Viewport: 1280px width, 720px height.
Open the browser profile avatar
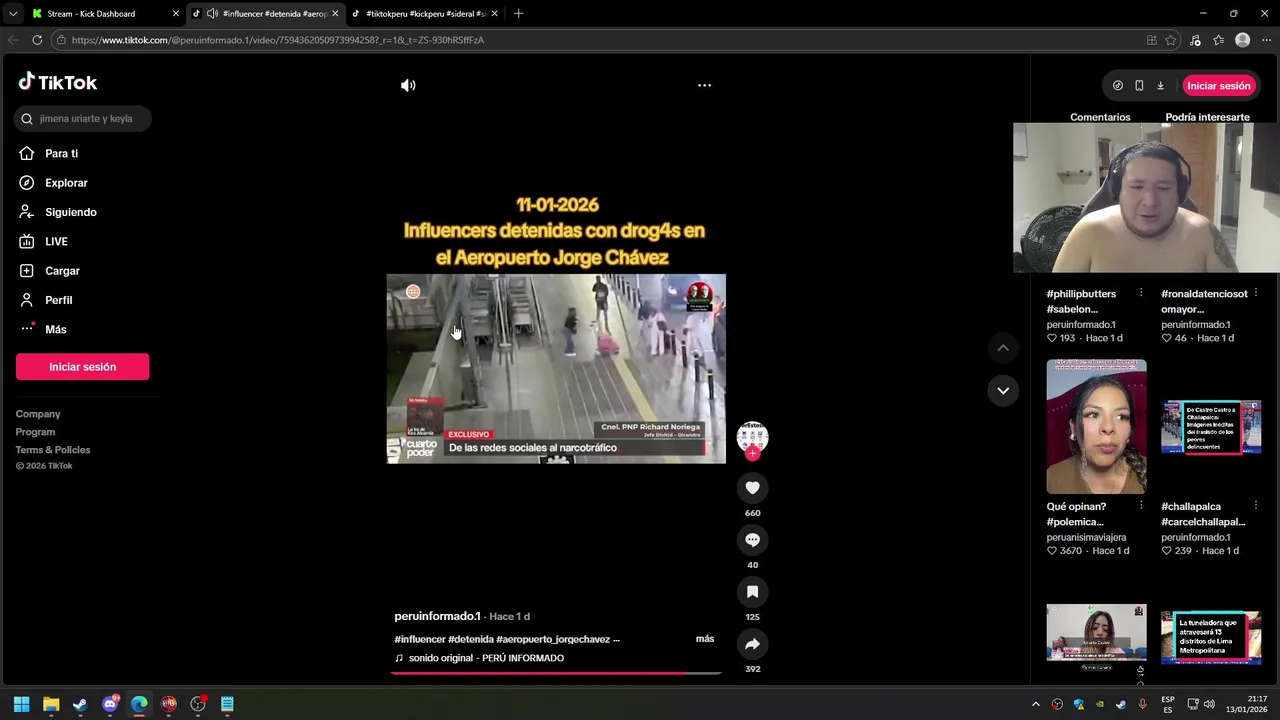pyautogui.click(x=1242, y=40)
